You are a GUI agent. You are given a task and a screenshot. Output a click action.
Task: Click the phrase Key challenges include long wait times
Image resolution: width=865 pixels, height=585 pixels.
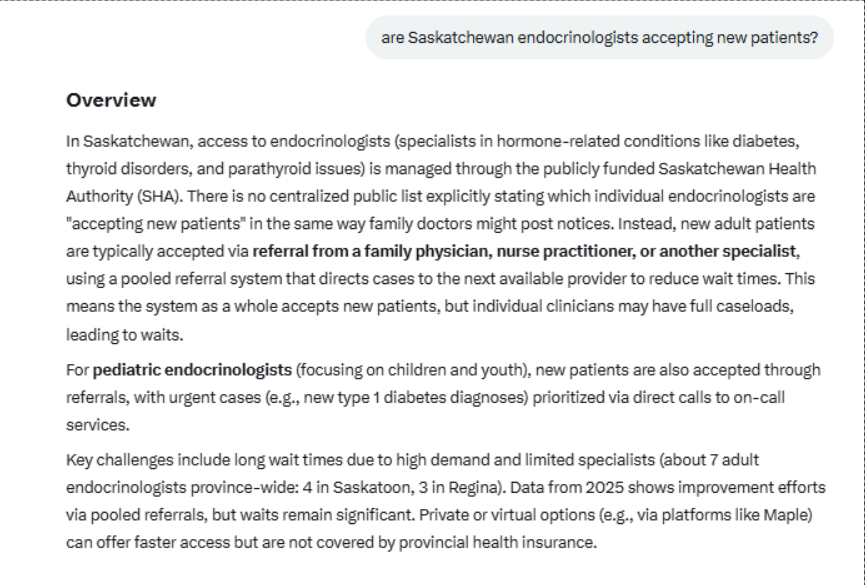pos(205,460)
